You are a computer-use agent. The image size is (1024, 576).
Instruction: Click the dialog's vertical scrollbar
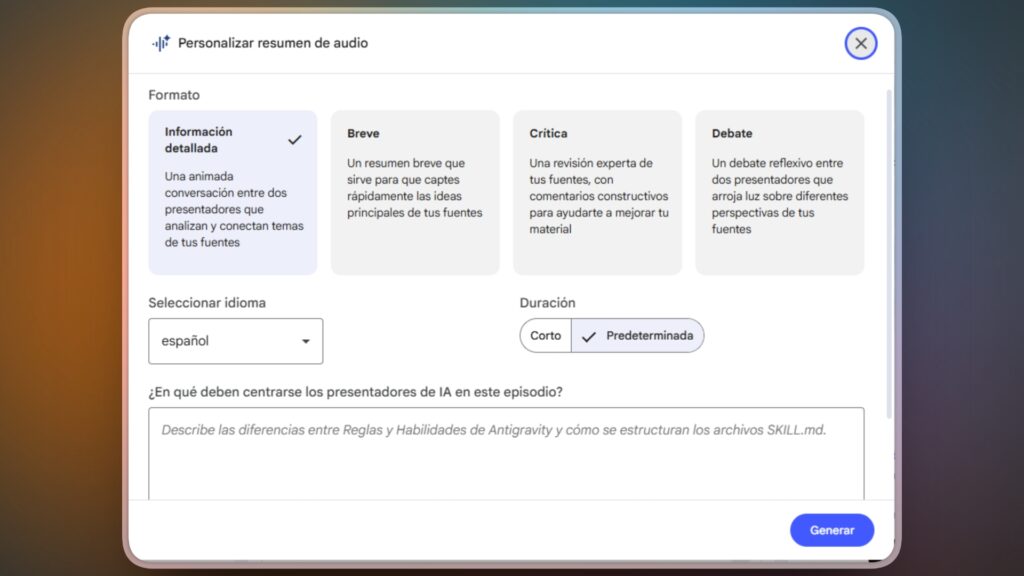[889, 250]
